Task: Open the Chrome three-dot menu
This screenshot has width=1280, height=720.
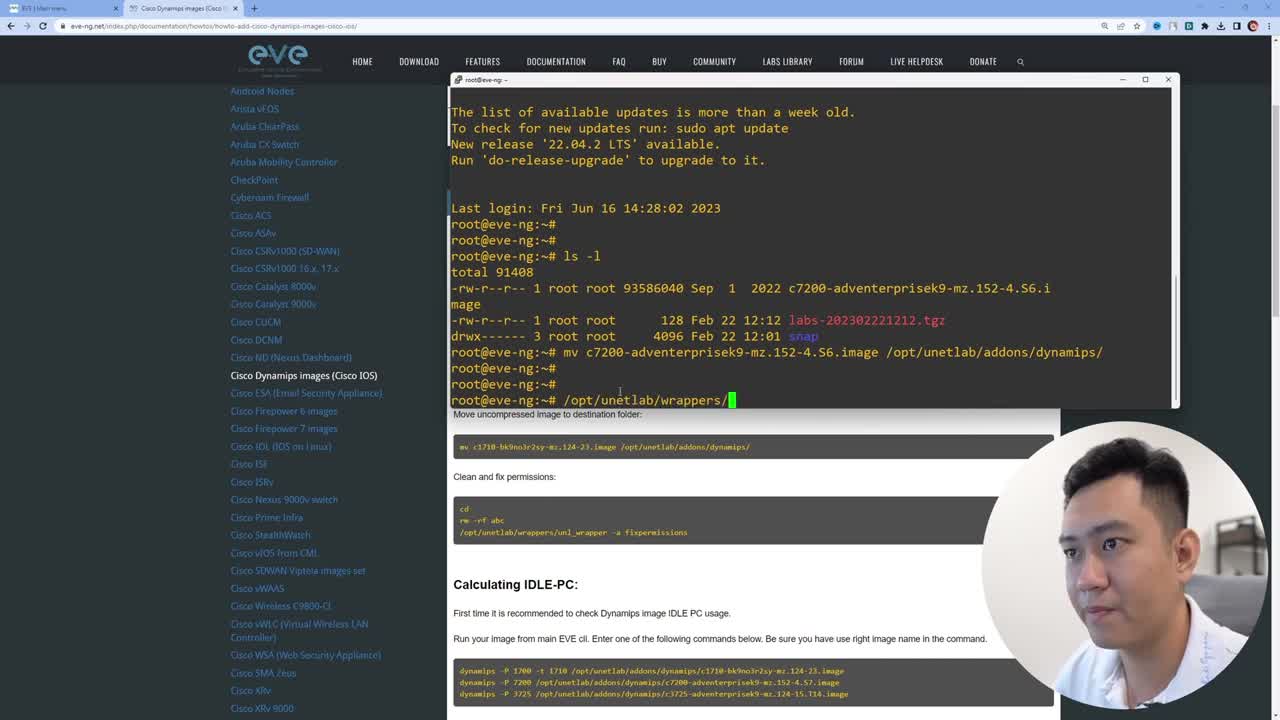Action: coord(1269,26)
